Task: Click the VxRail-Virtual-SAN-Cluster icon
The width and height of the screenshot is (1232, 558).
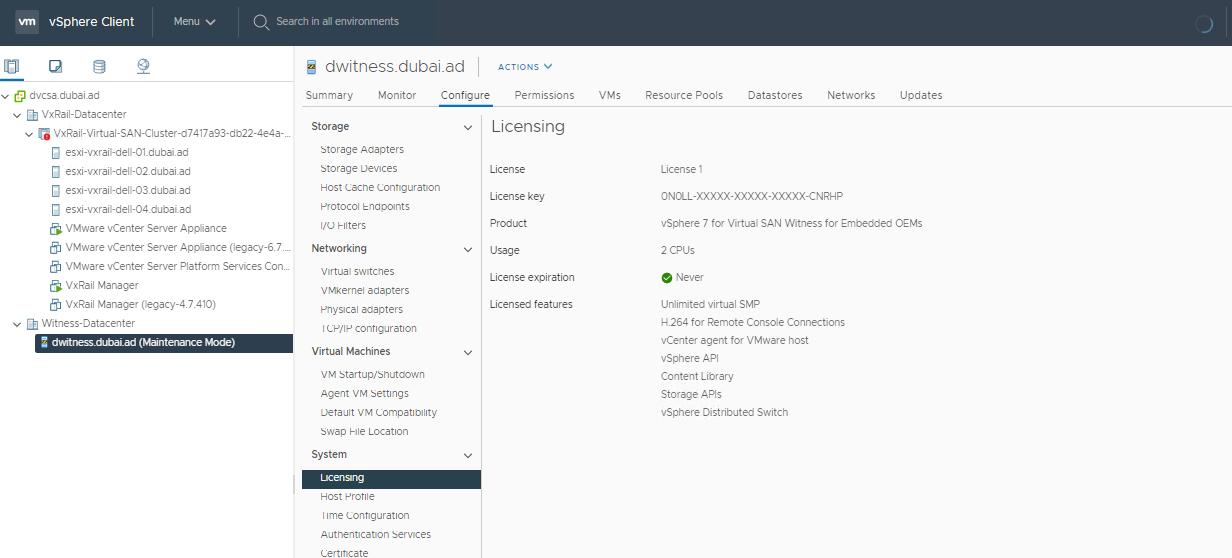Action: [x=44, y=134]
